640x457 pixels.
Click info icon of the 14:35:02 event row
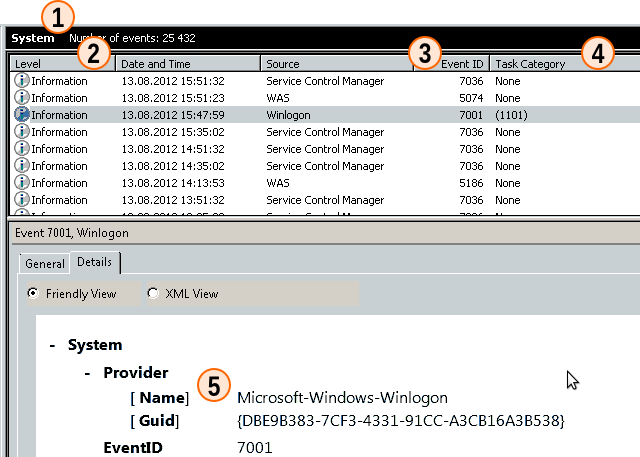22,166
